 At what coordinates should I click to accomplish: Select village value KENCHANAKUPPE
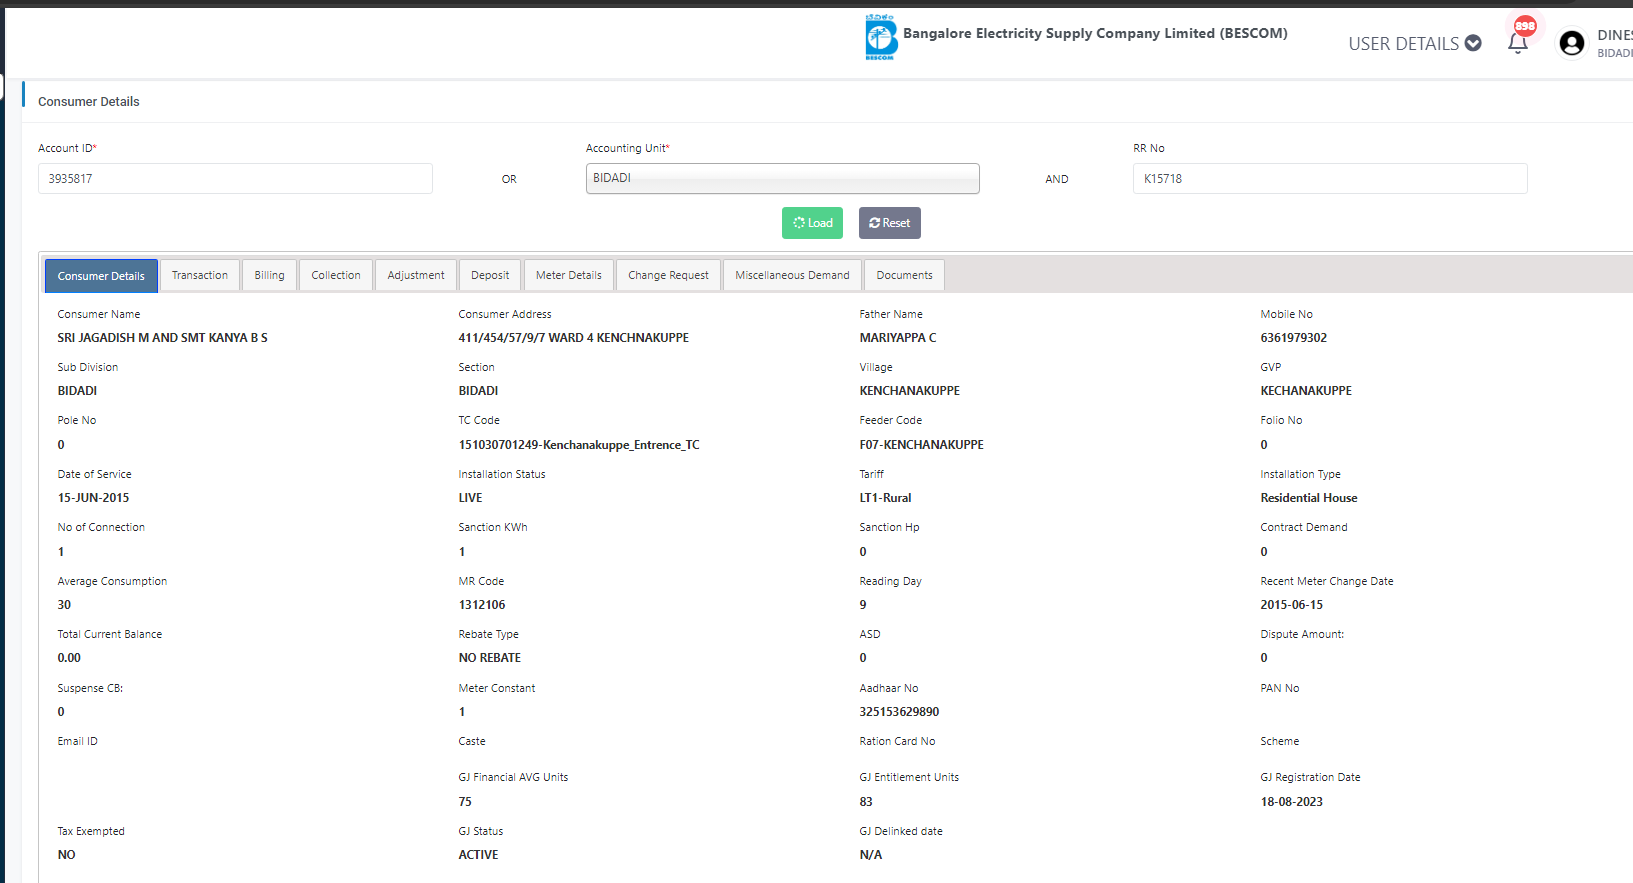click(910, 391)
